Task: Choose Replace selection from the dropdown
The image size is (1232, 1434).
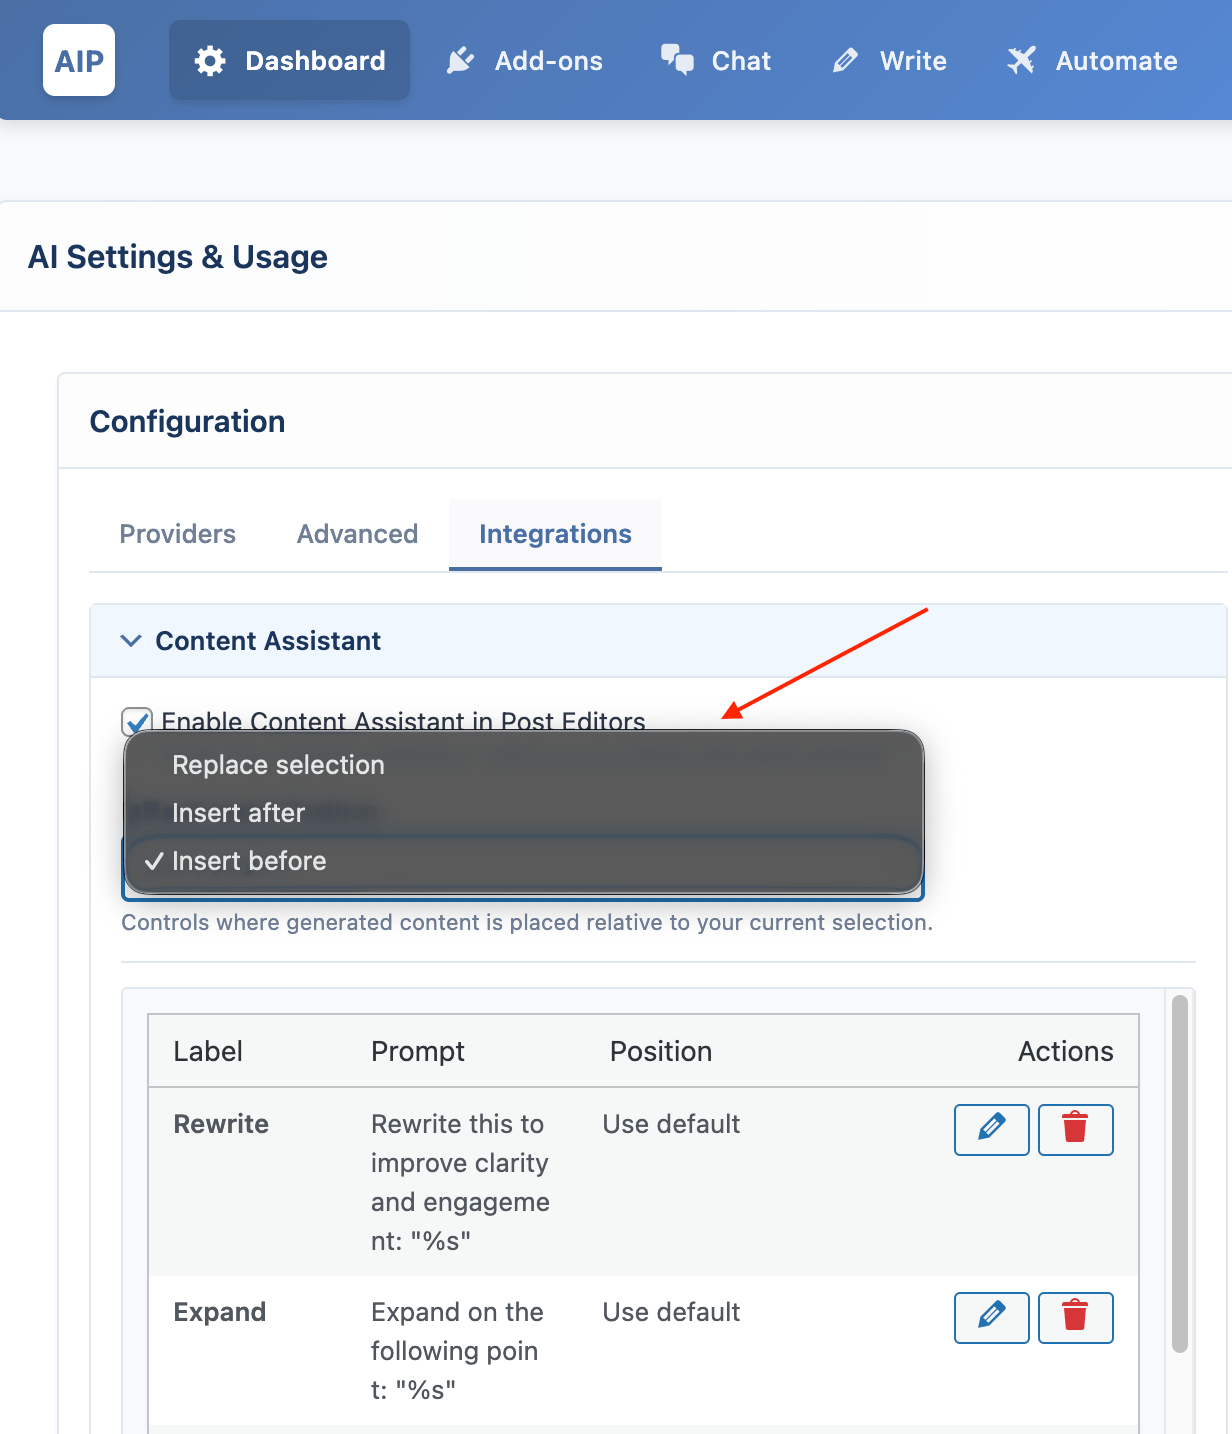Action: click(278, 765)
